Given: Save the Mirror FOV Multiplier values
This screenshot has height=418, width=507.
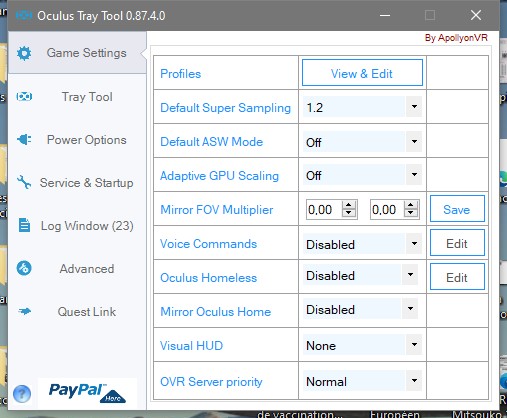Looking at the screenshot, I should click(457, 209).
